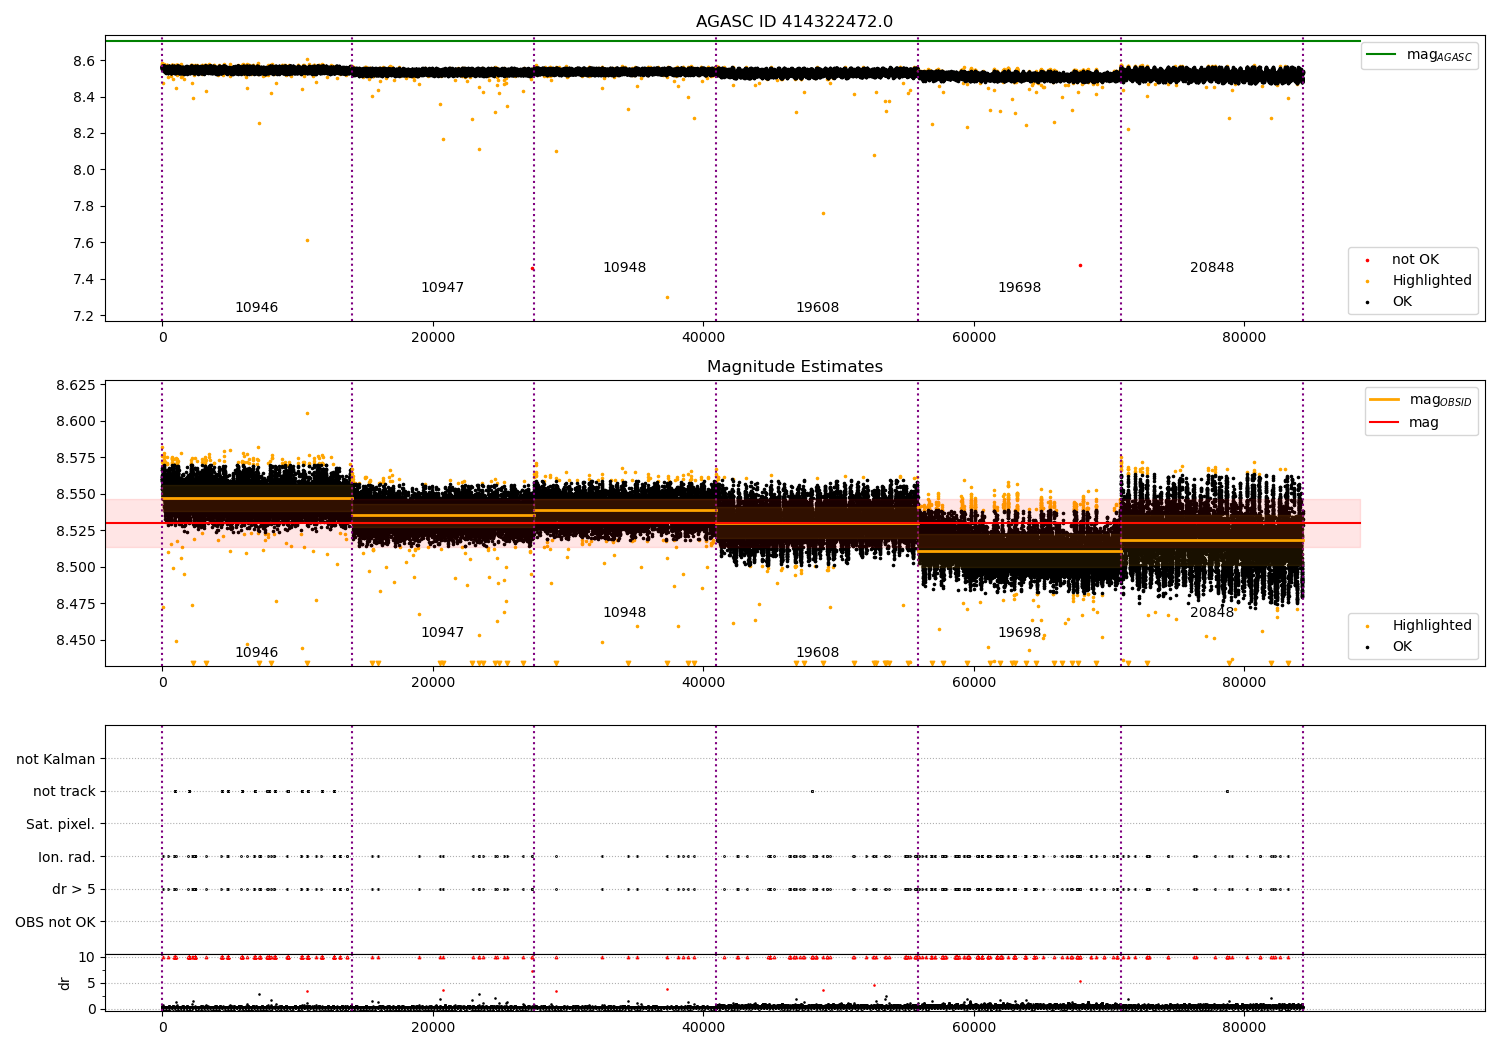Click the 8.450 y-axis tick label
The width and height of the screenshot is (1500, 1050).
coord(76,640)
